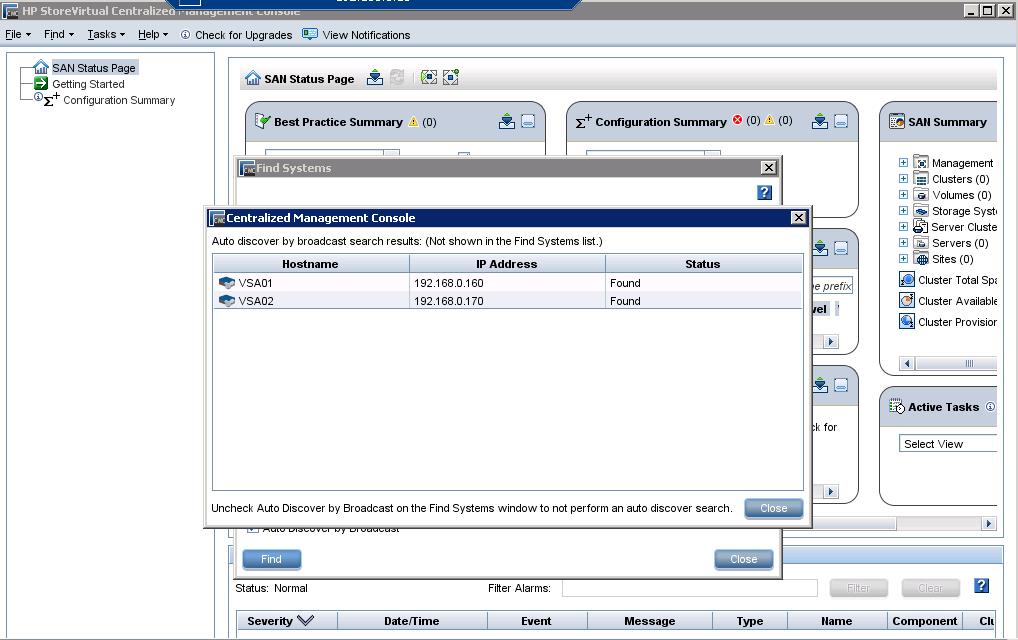This screenshot has width=1018, height=640.
Task: Click the warning triangle in Best Practice Summary header
Action: coord(413,121)
